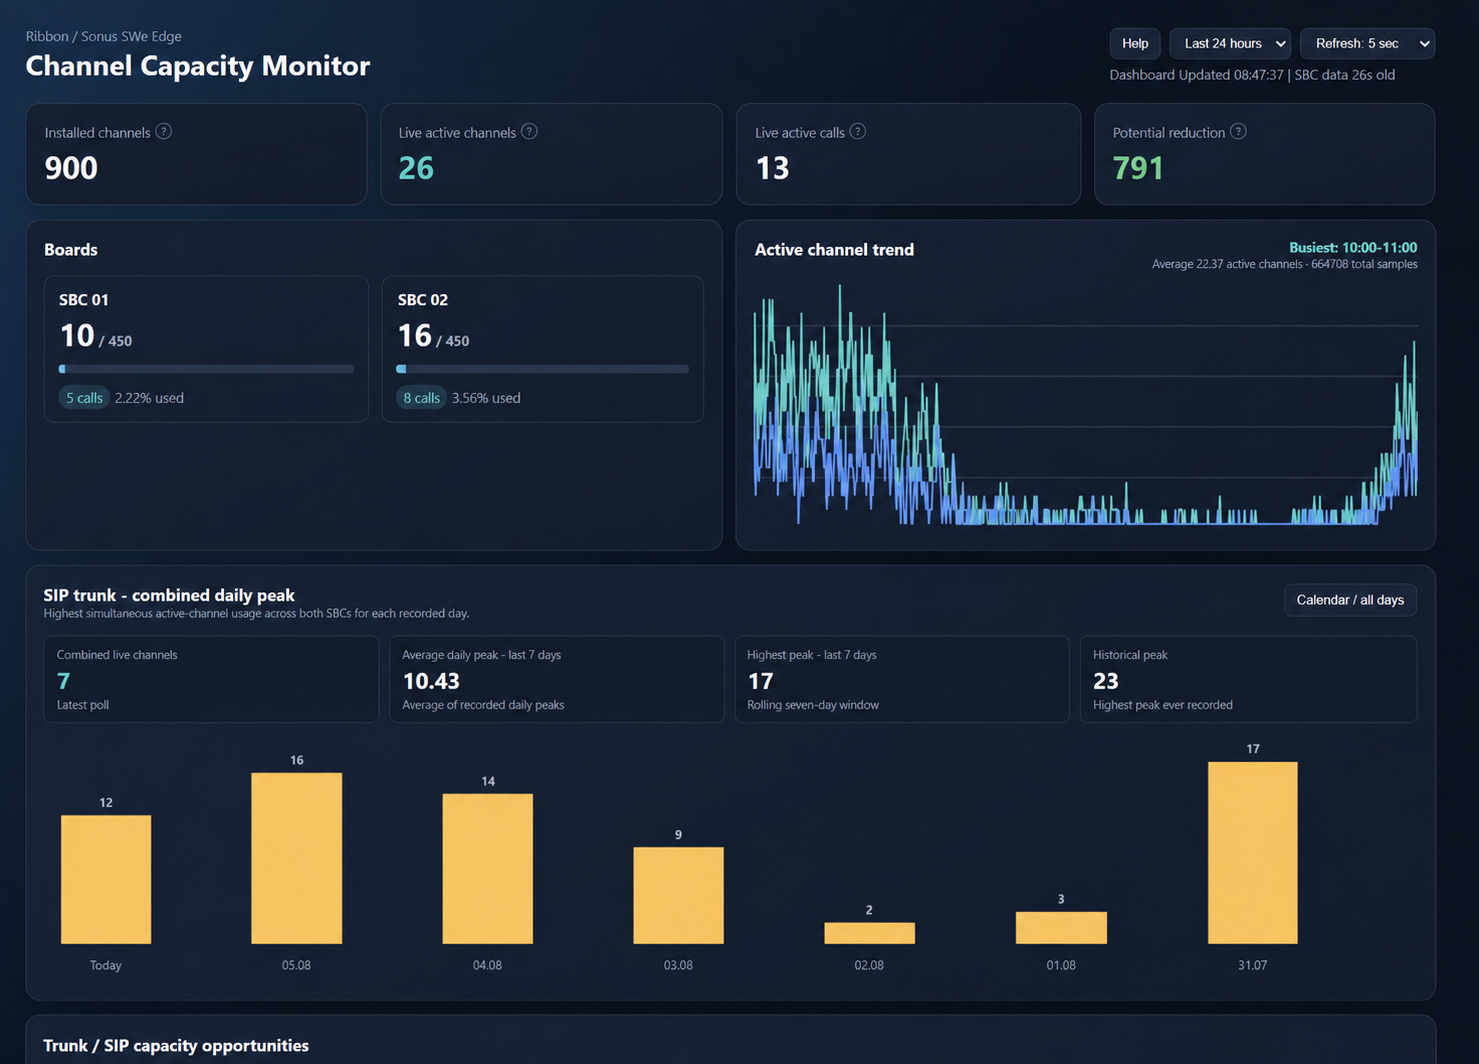Click the SBC 02 board title
Screen dimensions: 1479x1064
423,300
